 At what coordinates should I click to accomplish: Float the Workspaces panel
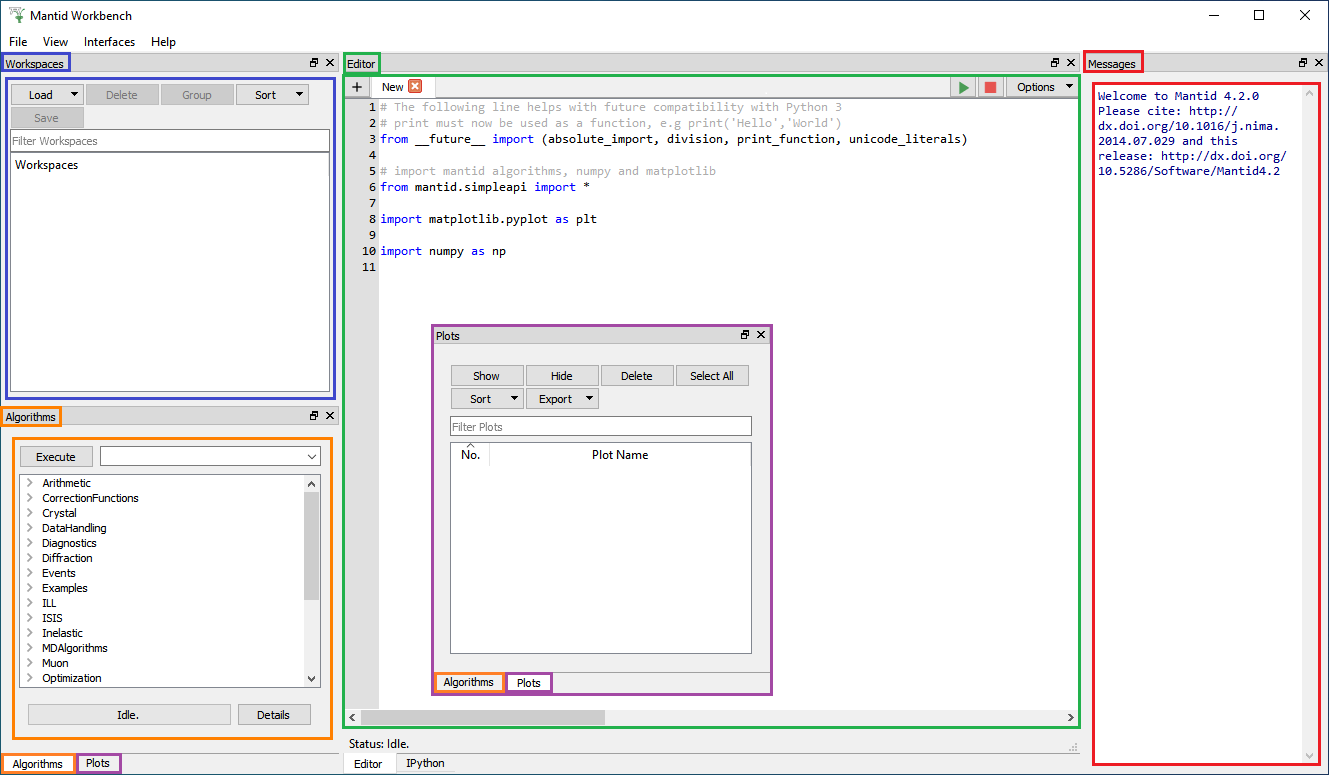(314, 63)
